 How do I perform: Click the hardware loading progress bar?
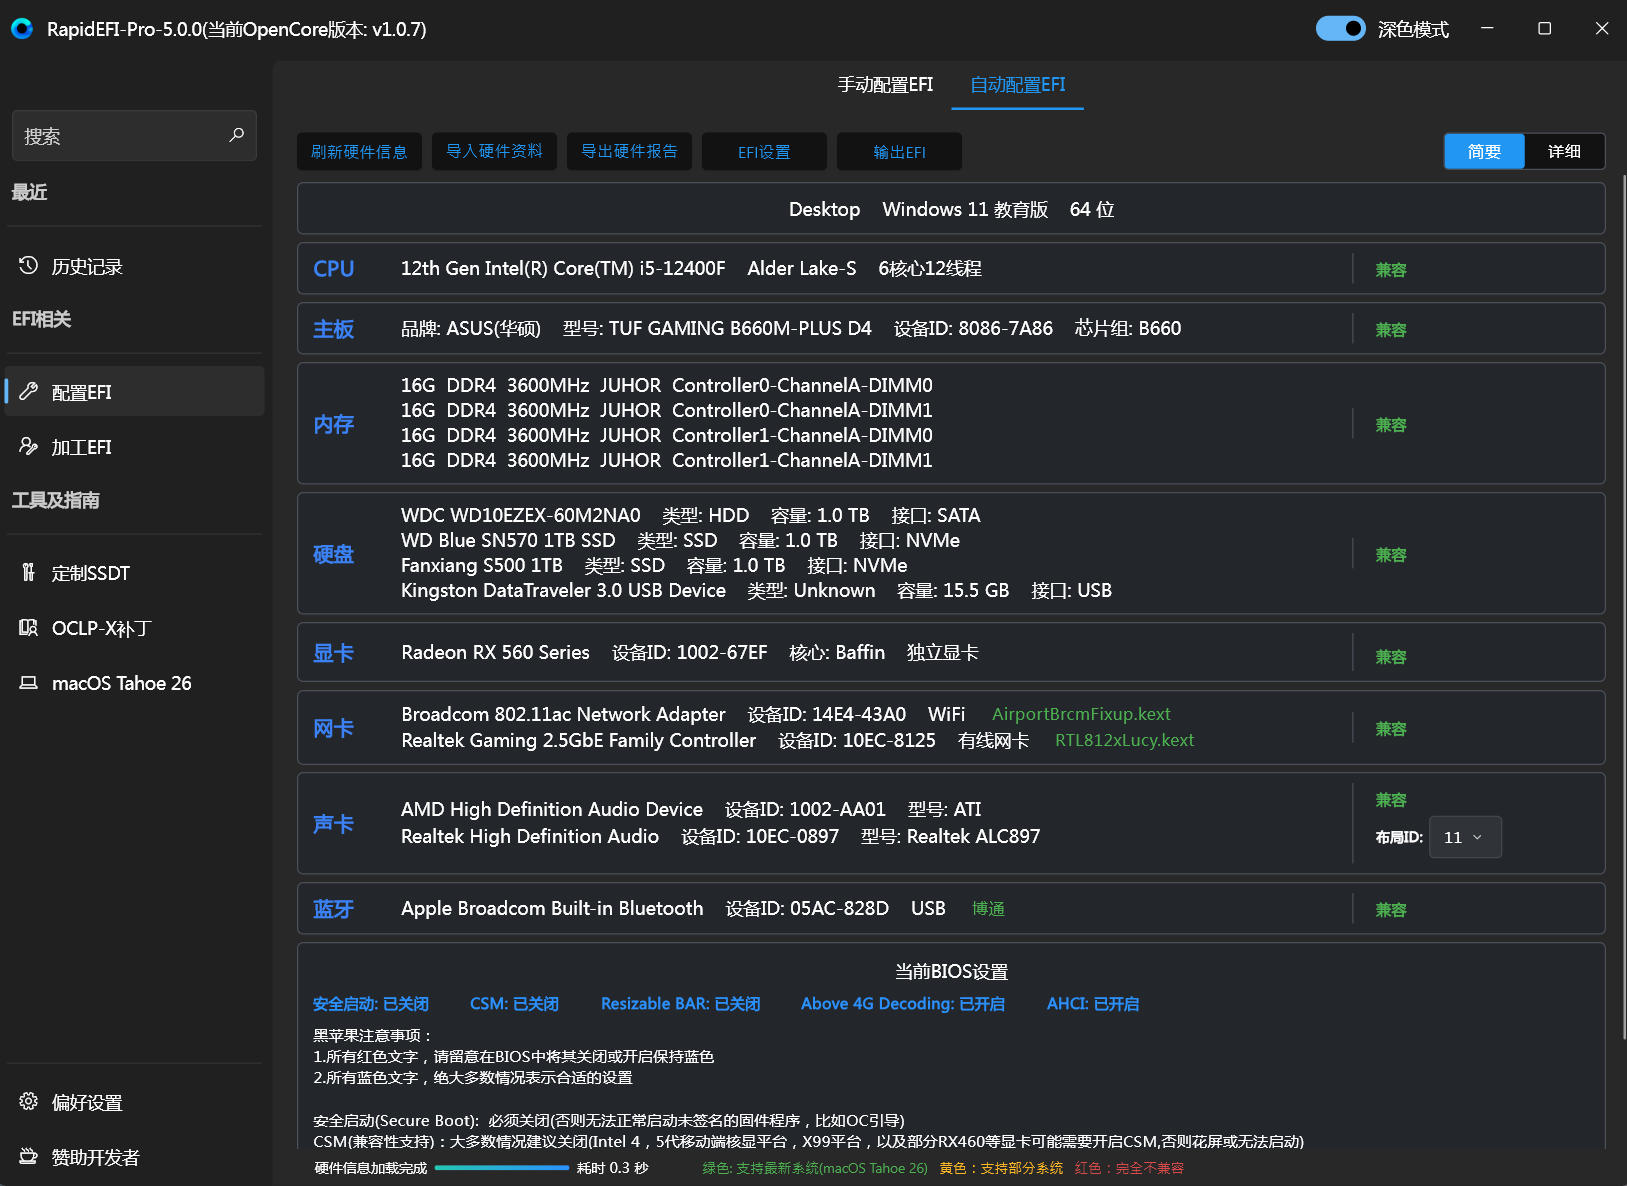click(x=502, y=1168)
